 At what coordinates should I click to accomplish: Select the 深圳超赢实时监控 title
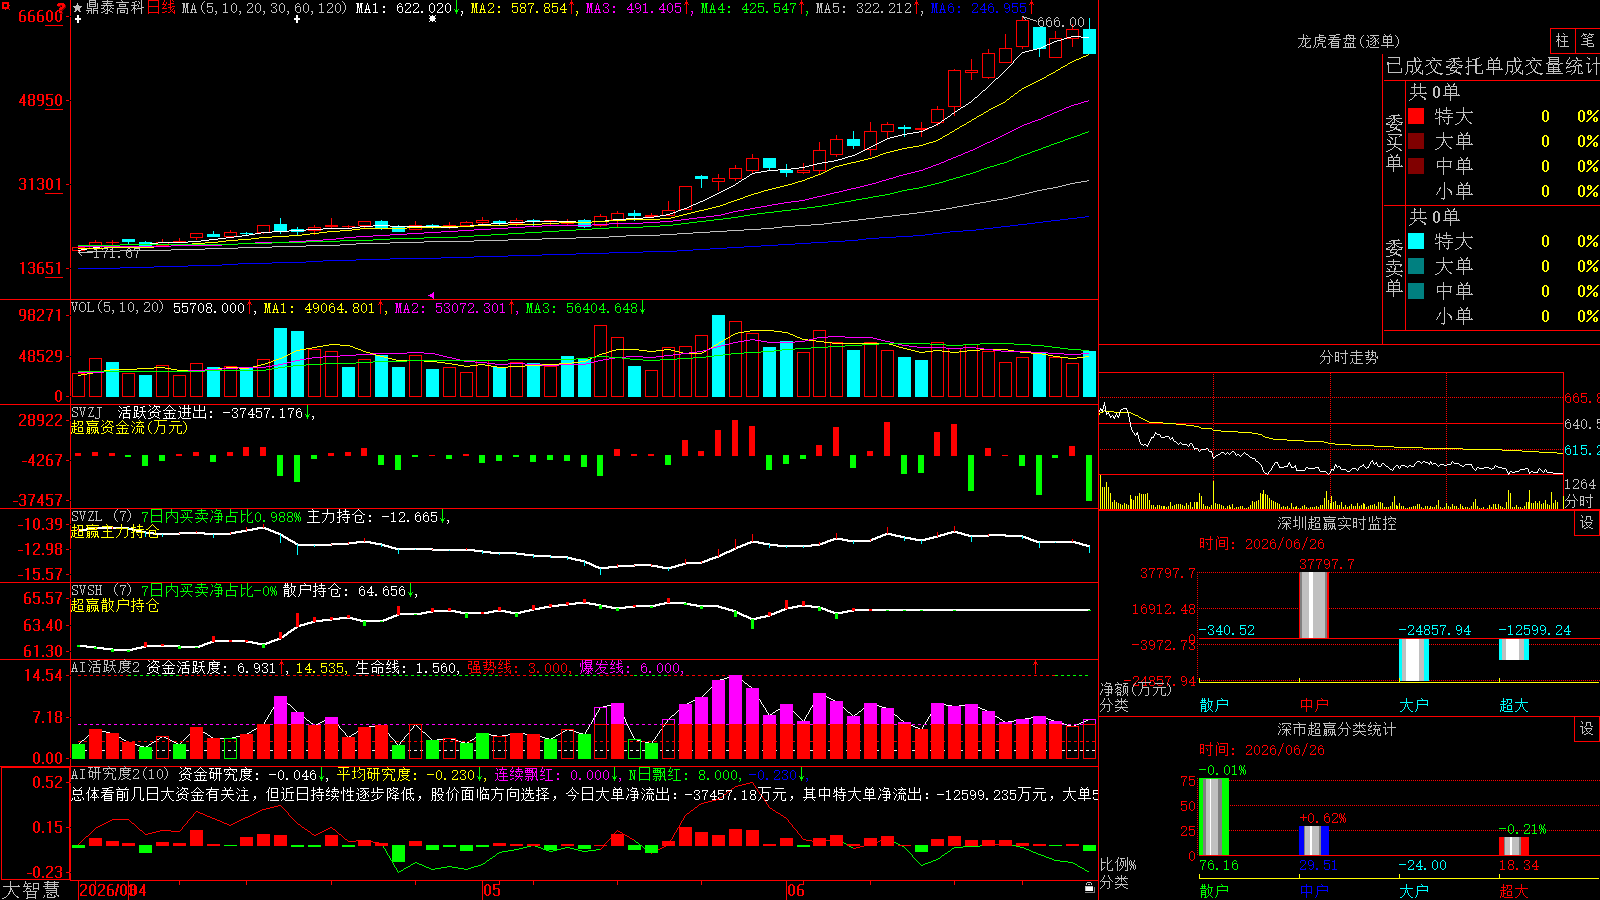pyautogui.click(x=1337, y=523)
